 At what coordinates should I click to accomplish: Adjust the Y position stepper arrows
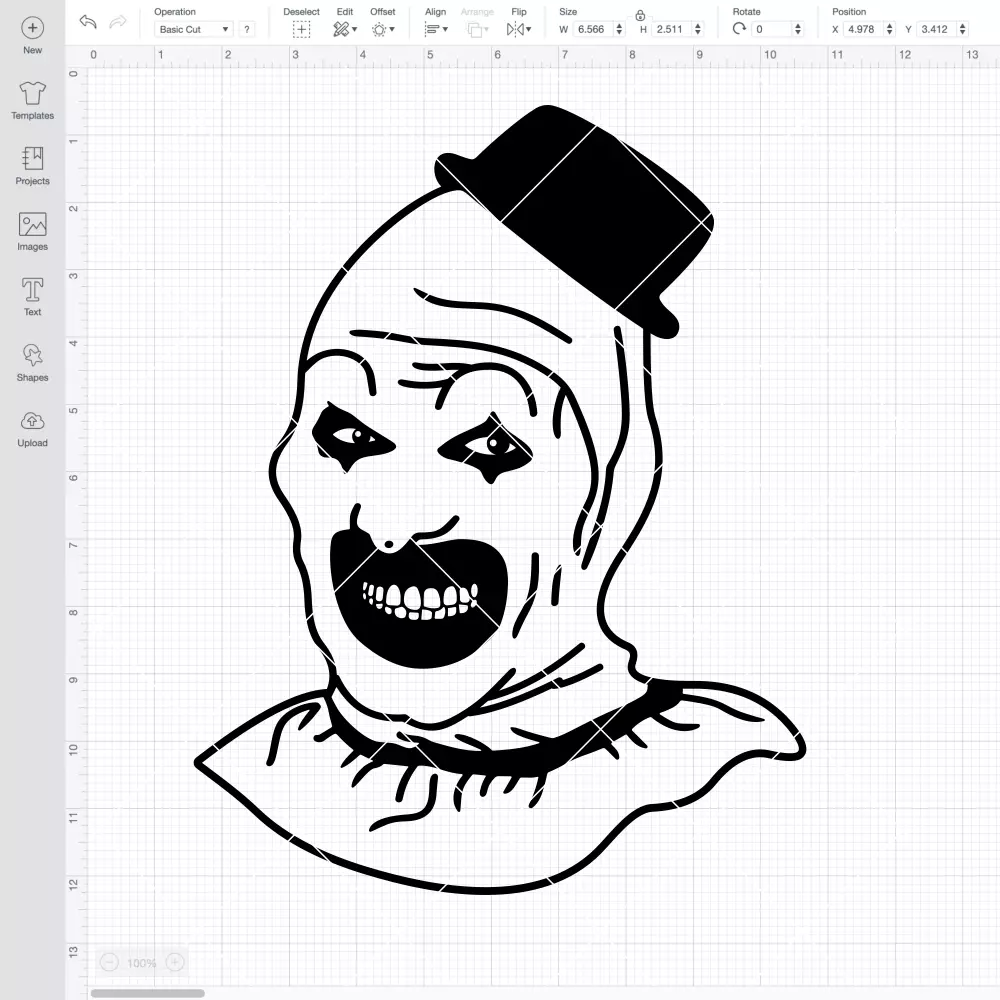point(963,29)
